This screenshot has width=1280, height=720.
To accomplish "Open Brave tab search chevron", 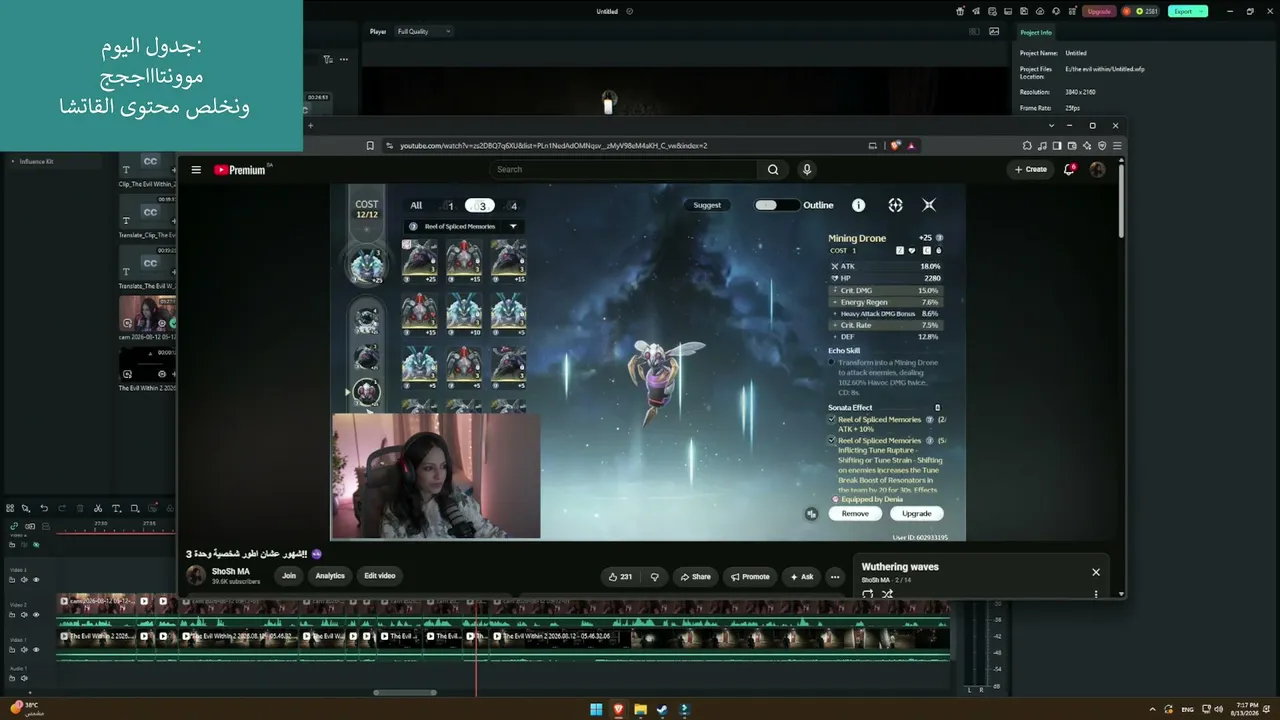I will 1051,126.
